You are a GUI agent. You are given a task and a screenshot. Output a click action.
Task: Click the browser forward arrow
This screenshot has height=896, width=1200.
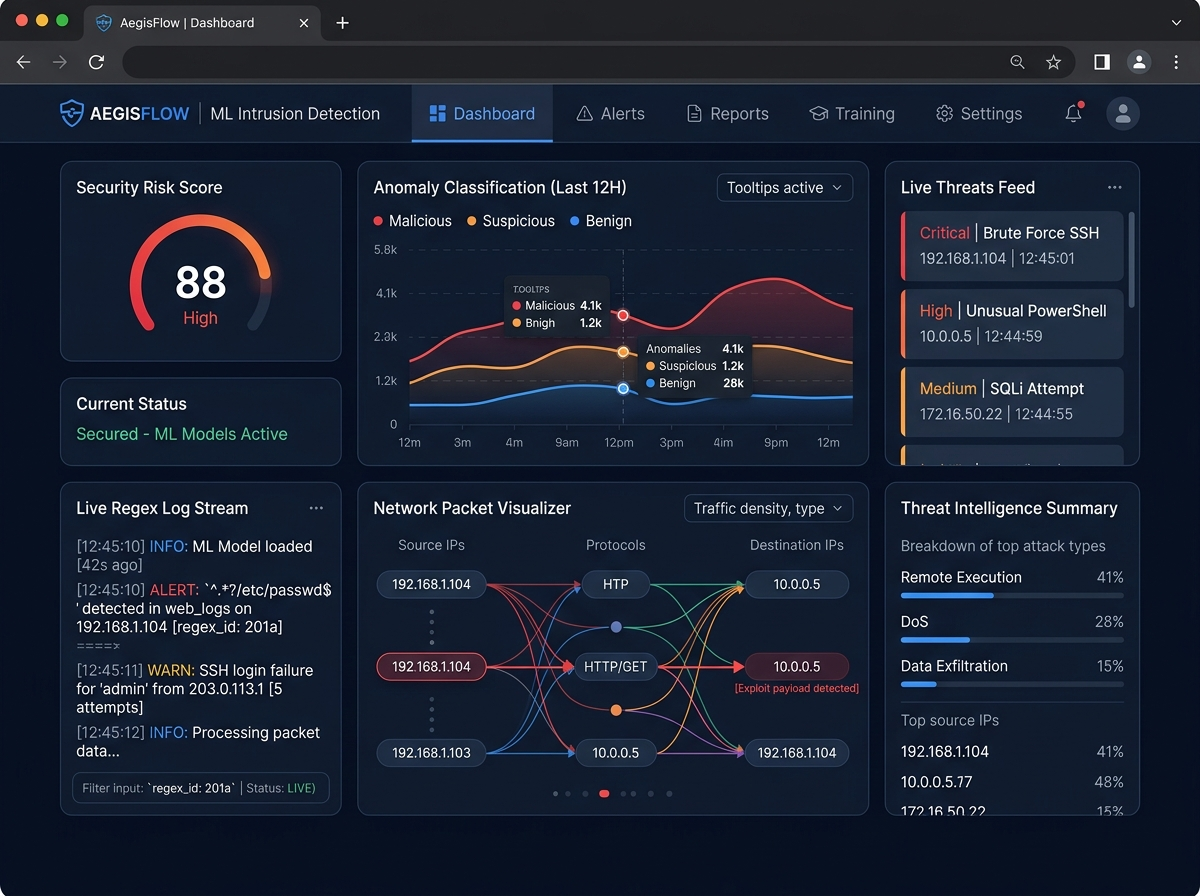point(60,62)
